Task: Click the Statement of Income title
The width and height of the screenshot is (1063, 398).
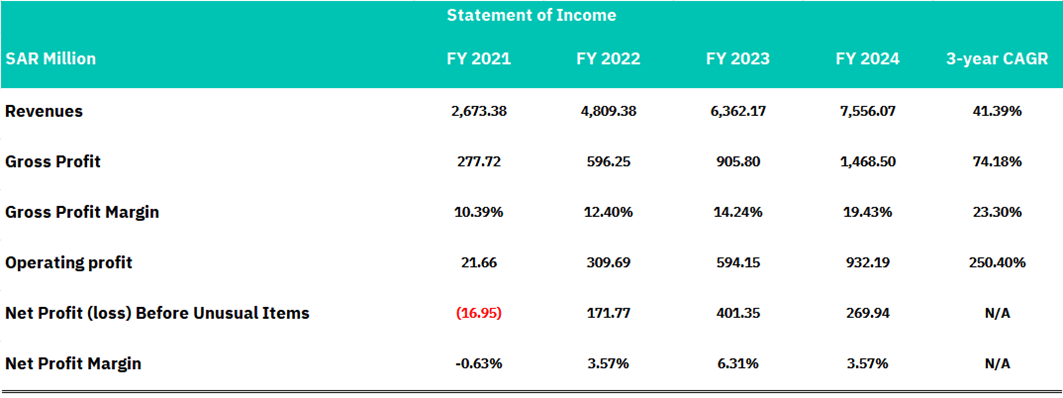Action: click(532, 16)
